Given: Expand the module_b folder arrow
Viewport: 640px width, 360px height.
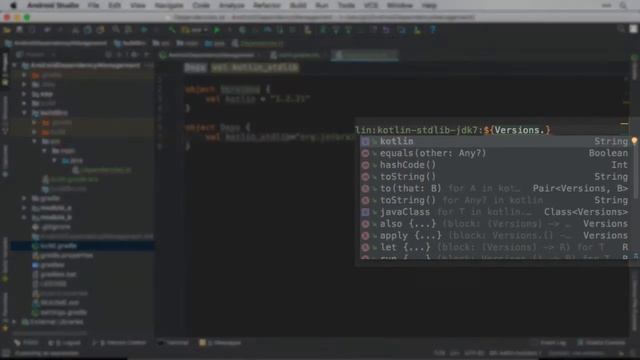Looking at the screenshot, I should point(24,217).
